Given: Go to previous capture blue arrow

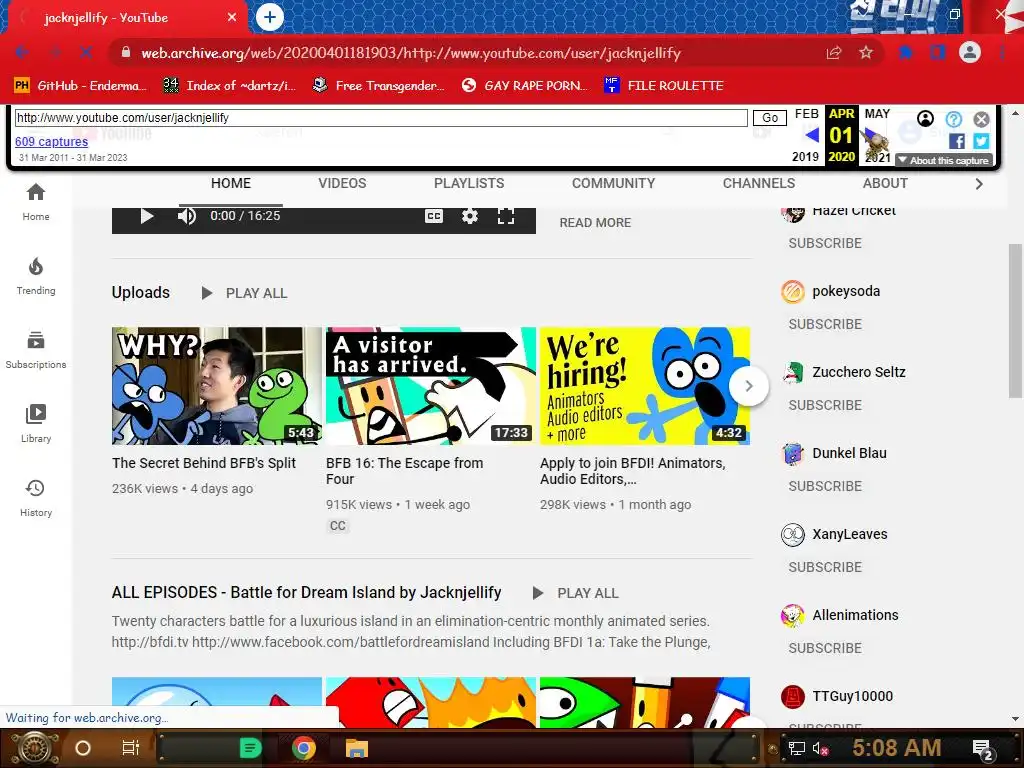Looking at the screenshot, I should point(812,135).
